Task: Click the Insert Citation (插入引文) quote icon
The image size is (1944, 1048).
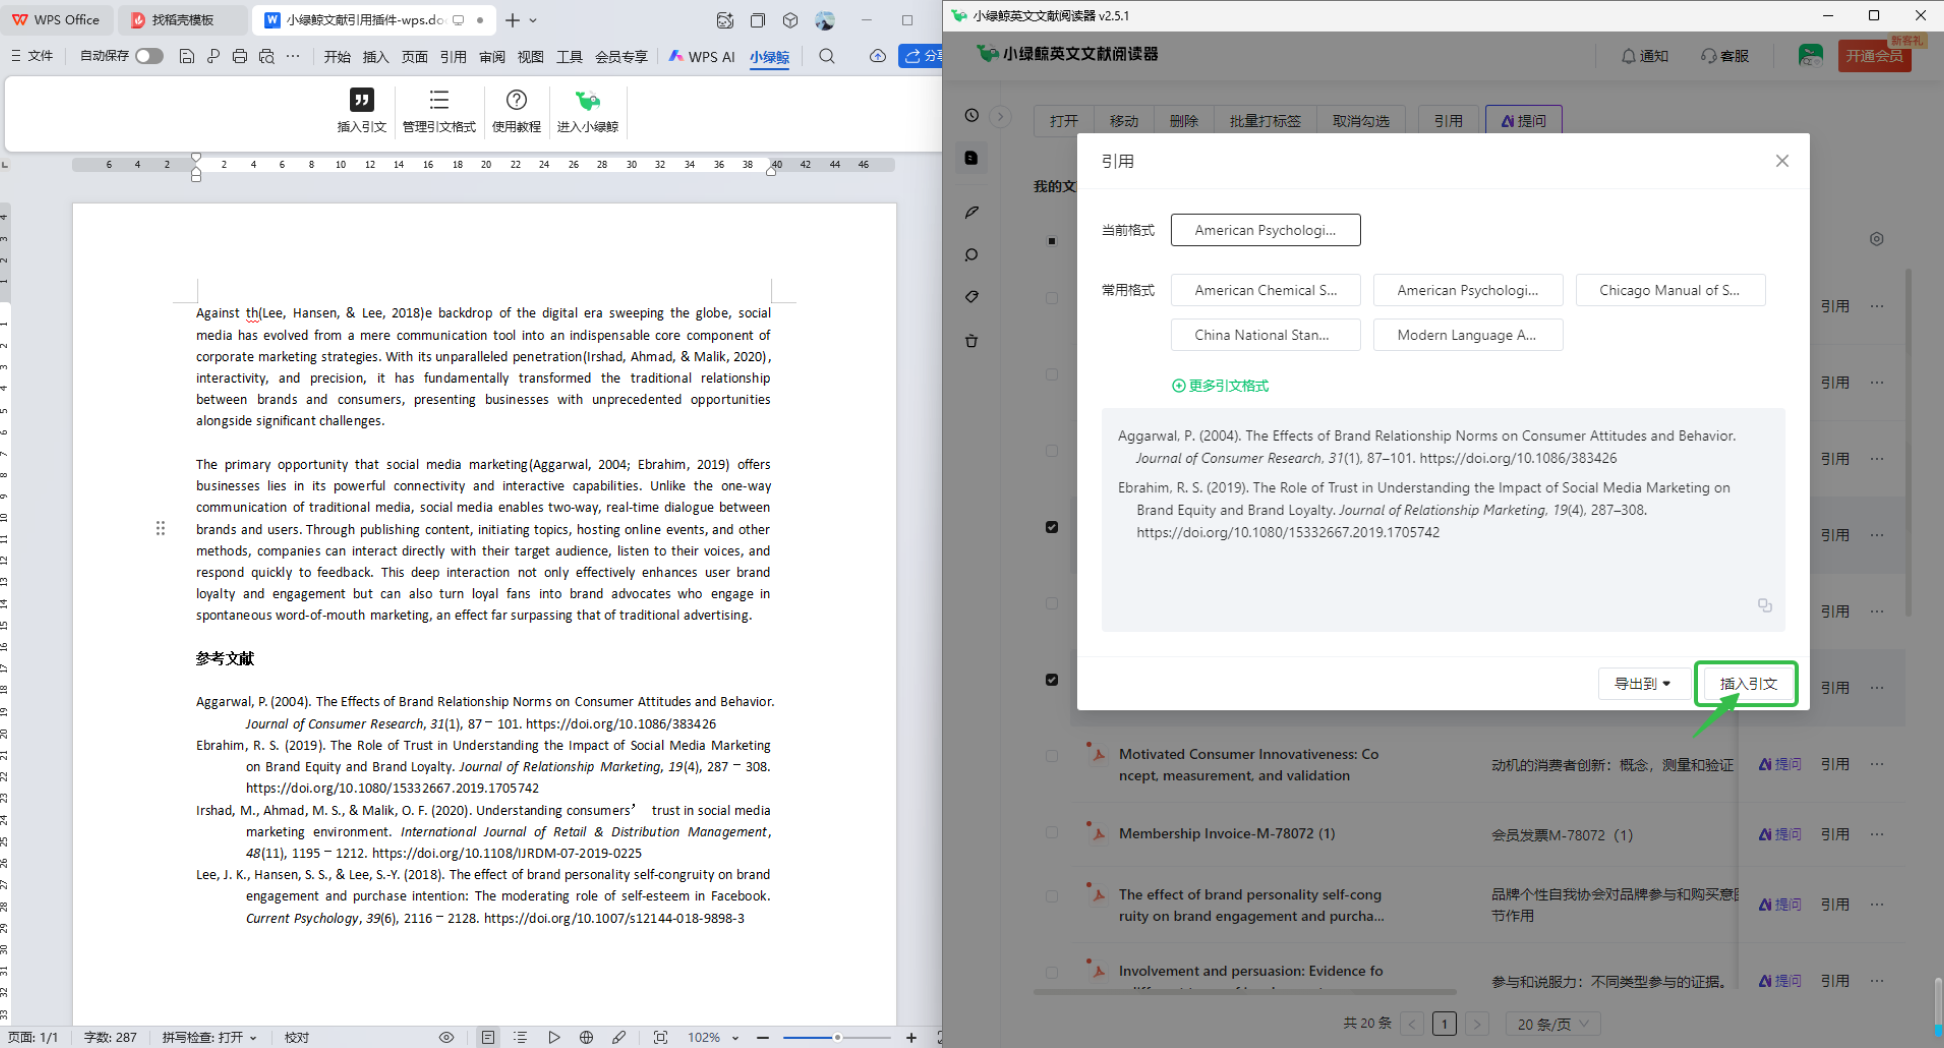Action: [361, 100]
